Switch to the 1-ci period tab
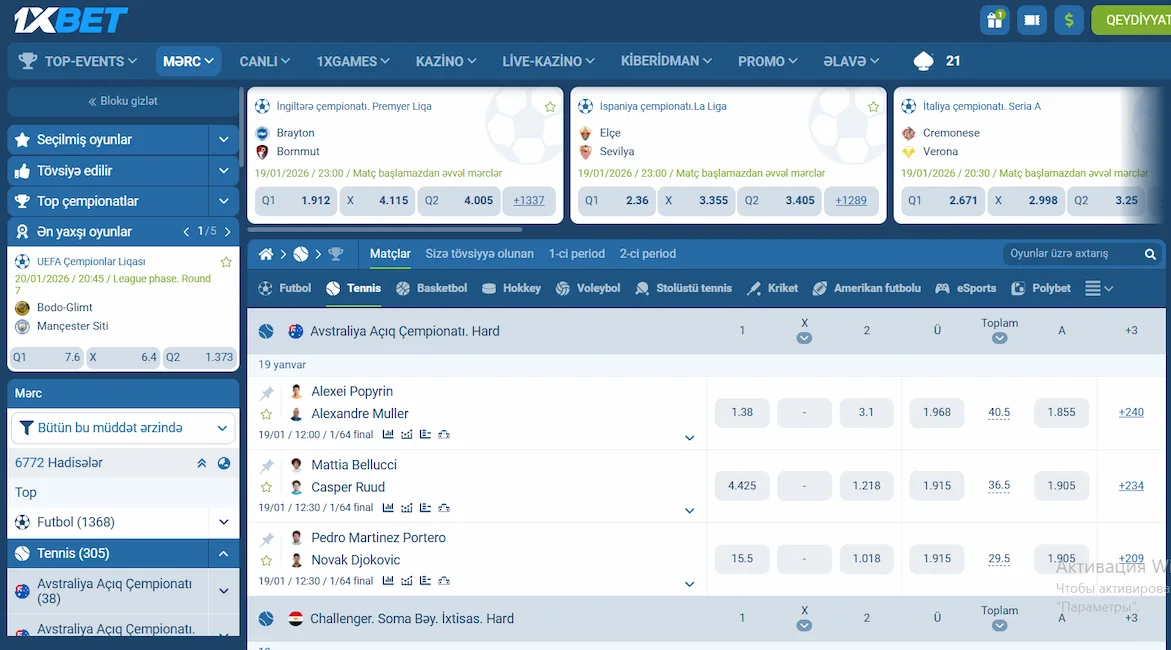Screen dimensions: 1171x650 pyautogui.click(x=577, y=253)
